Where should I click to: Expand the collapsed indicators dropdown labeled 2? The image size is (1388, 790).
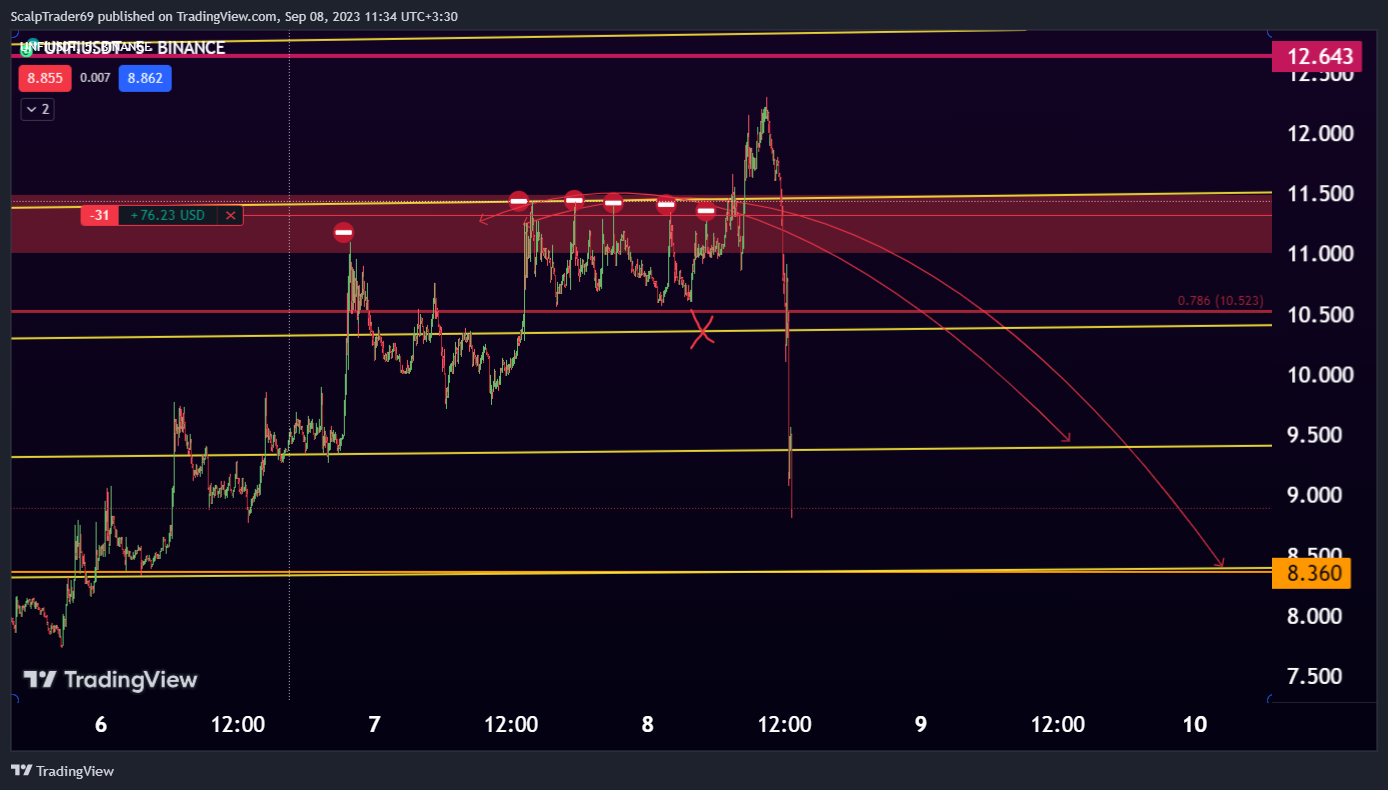(x=38, y=109)
